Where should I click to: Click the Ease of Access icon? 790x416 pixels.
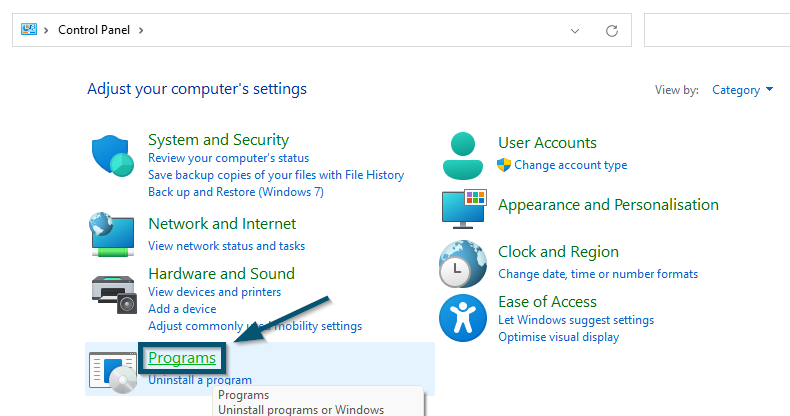pos(463,318)
